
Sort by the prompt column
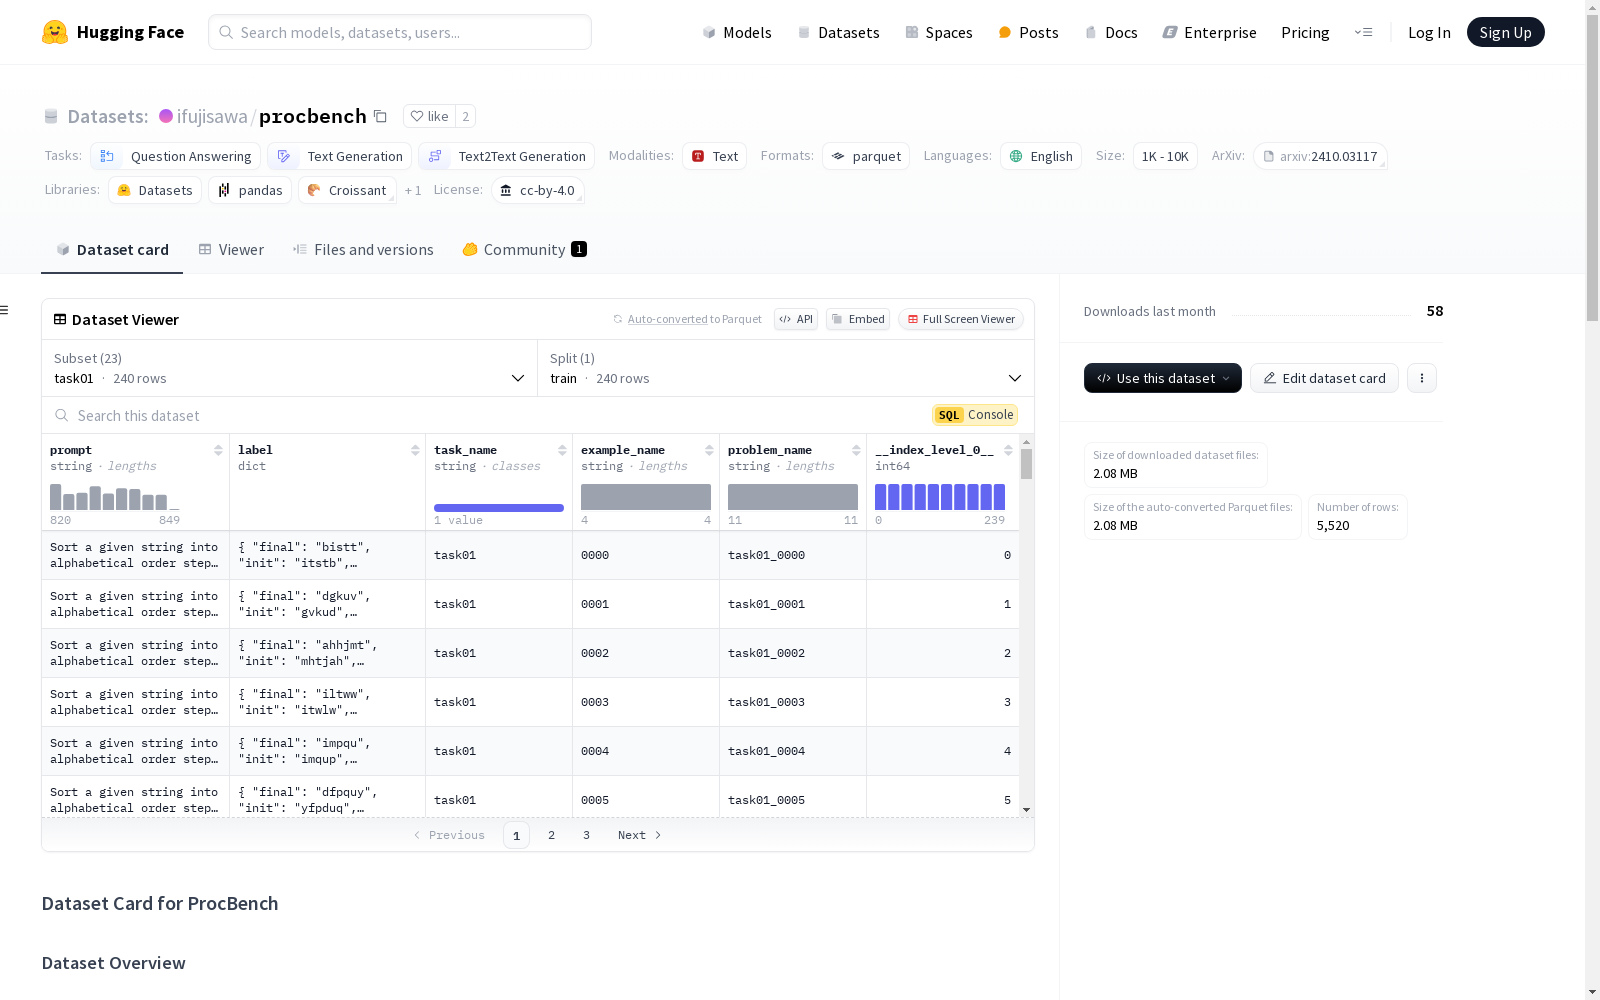pos(218,450)
